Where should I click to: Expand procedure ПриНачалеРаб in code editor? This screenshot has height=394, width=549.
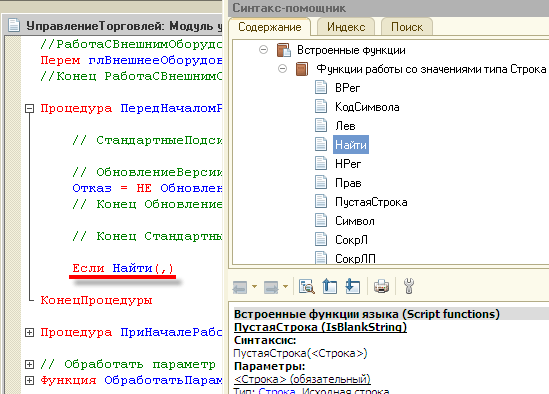(x=29, y=332)
